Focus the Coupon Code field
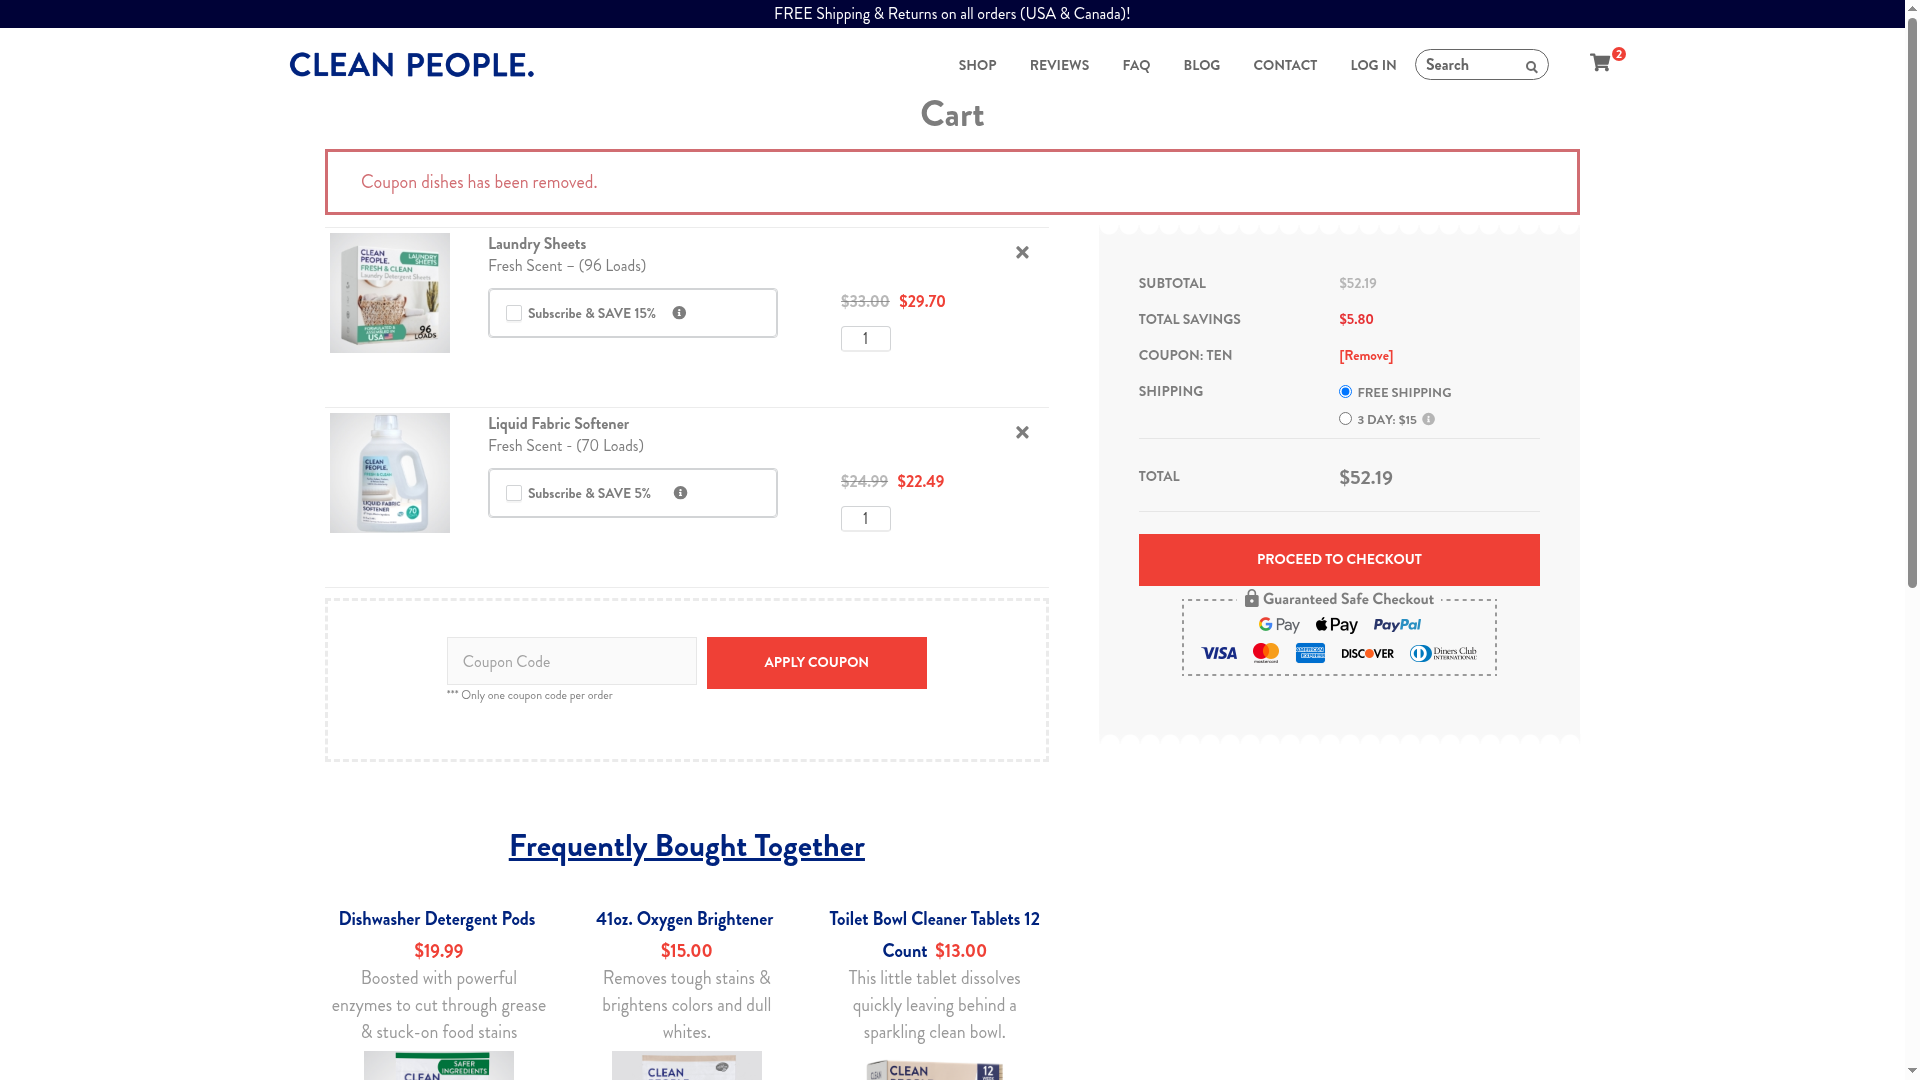Screen dimensions: 1920x1080 [572, 661]
